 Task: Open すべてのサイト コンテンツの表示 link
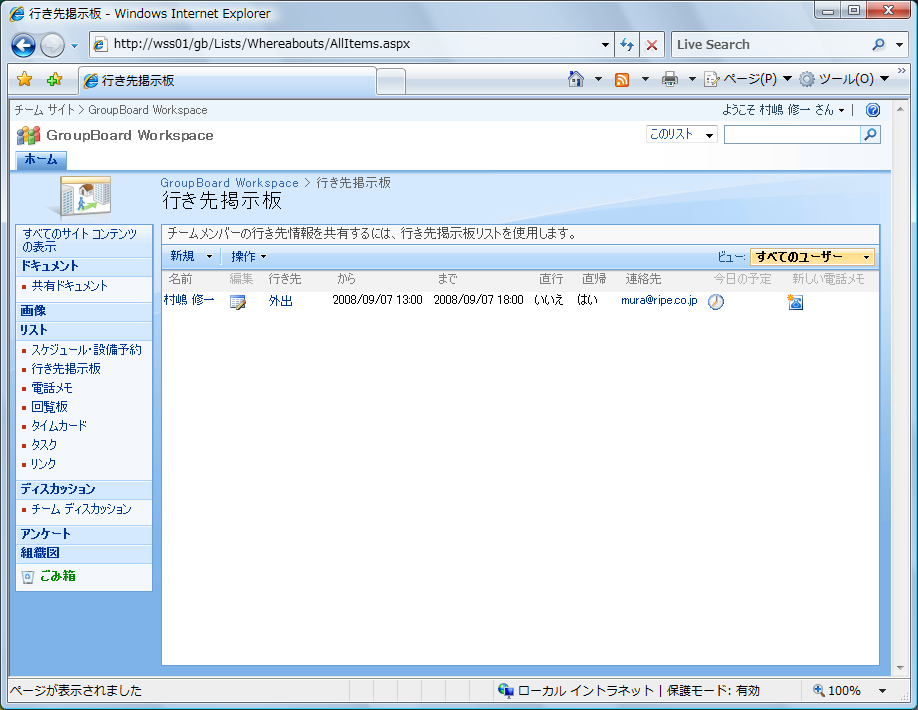pyautogui.click(x=80, y=240)
